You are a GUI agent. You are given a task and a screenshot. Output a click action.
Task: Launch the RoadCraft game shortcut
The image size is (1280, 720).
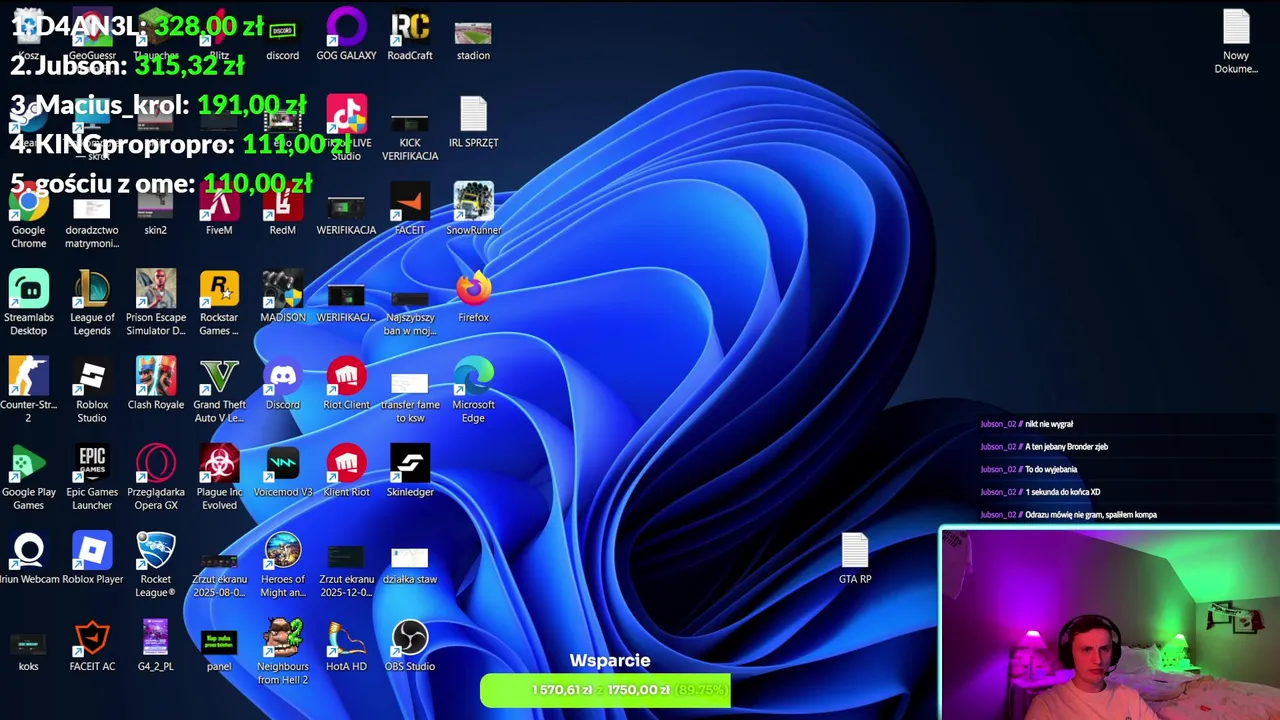tap(410, 36)
